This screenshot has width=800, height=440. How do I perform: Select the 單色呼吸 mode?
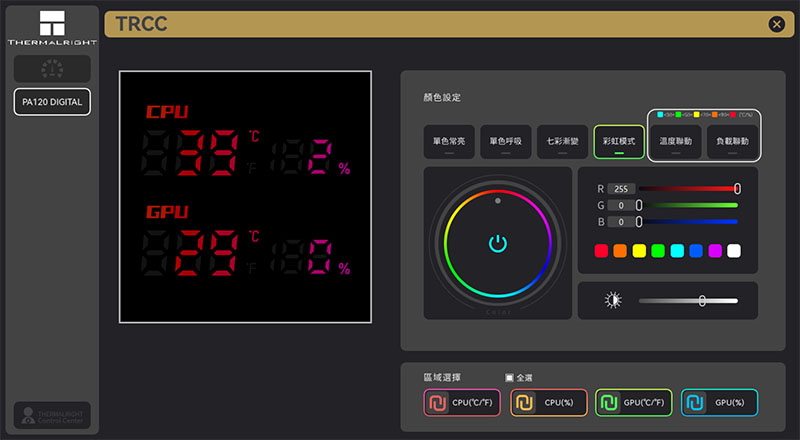[506, 141]
